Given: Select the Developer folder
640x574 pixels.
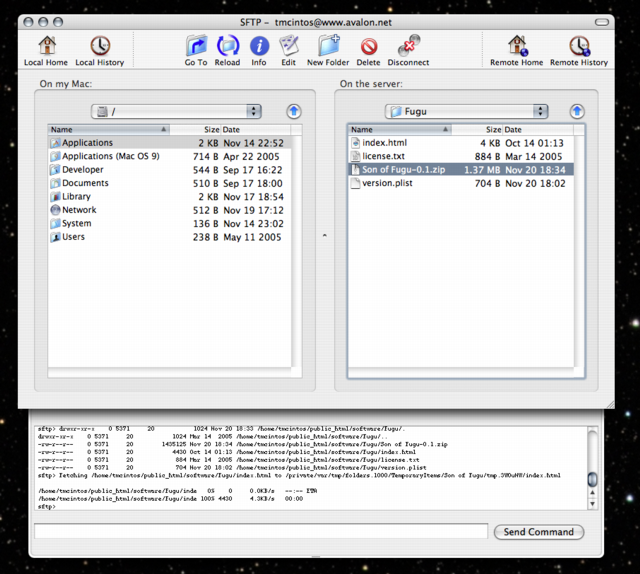Looking at the screenshot, I should pyautogui.click(x=169, y=170).
